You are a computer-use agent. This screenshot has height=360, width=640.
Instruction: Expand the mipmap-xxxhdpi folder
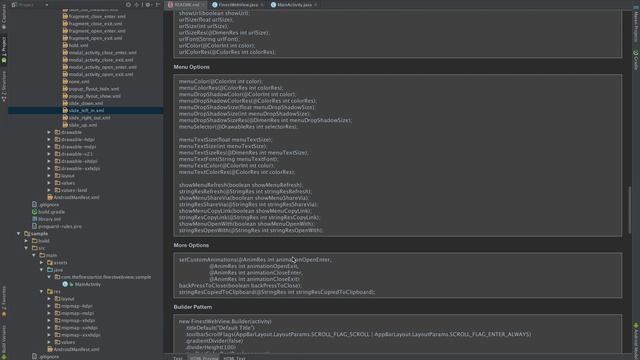(49, 335)
